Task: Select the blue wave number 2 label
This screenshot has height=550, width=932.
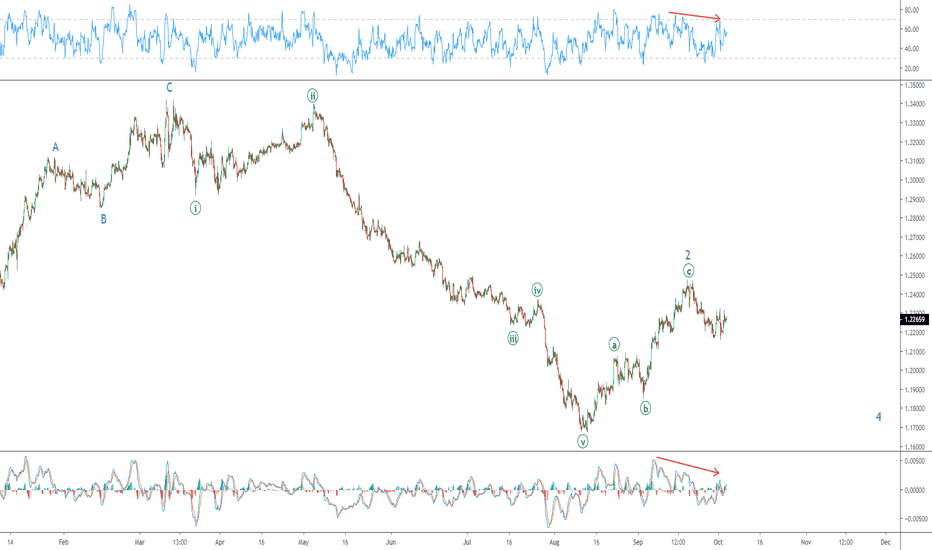Action: tap(688, 255)
